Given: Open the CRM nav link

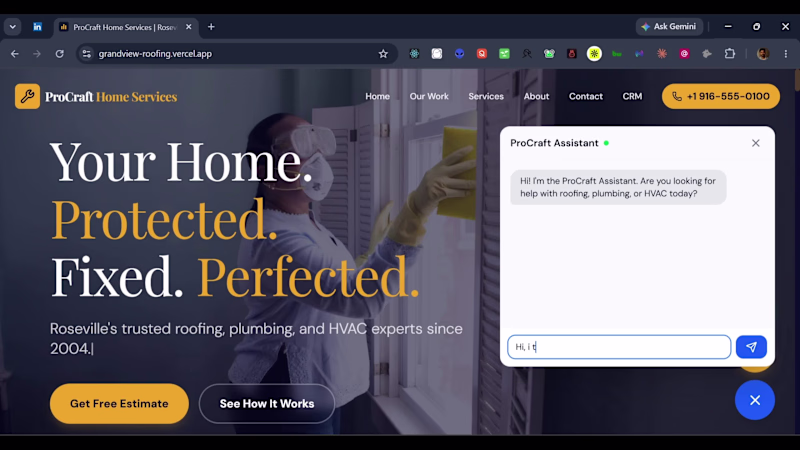Looking at the screenshot, I should (x=632, y=96).
